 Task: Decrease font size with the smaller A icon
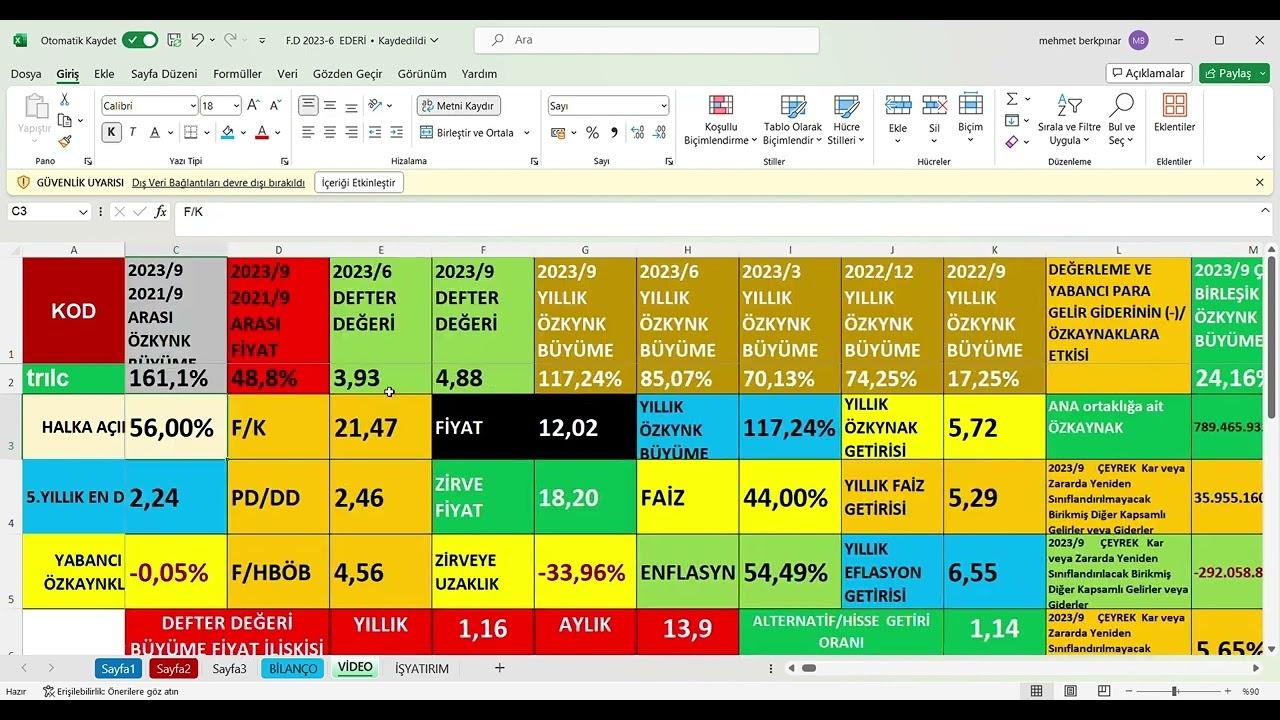tap(274, 105)
